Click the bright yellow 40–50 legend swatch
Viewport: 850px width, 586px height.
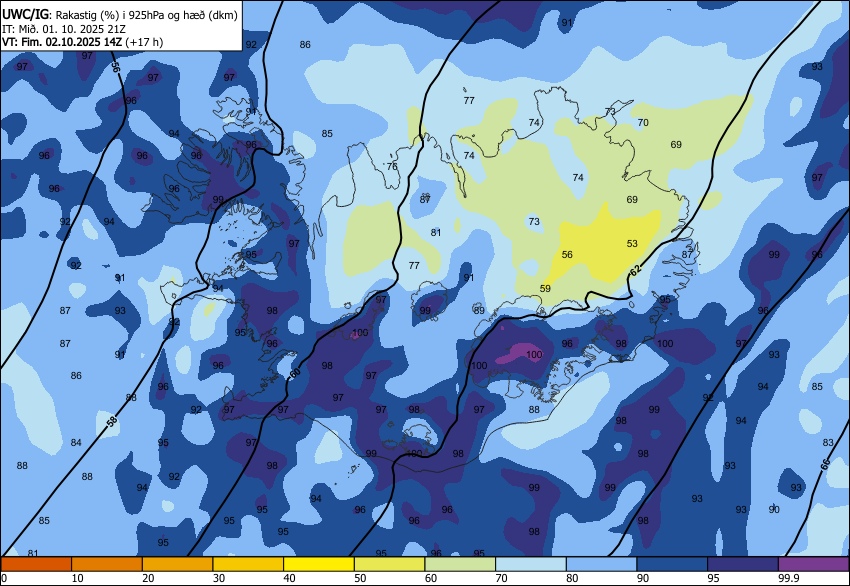[319, 564]
